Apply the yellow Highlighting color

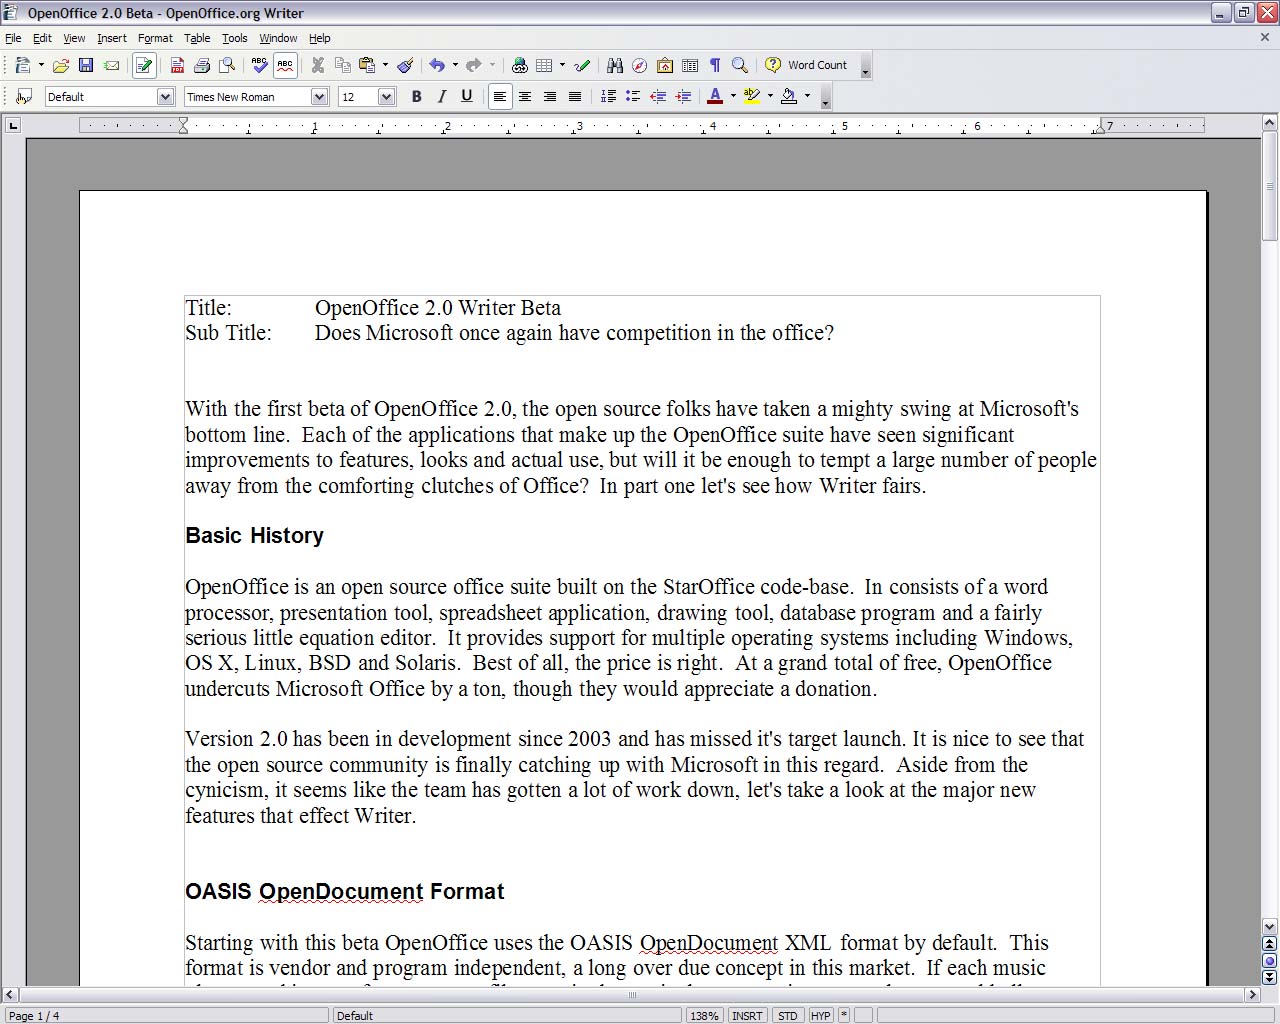click(x=752, y=97)
